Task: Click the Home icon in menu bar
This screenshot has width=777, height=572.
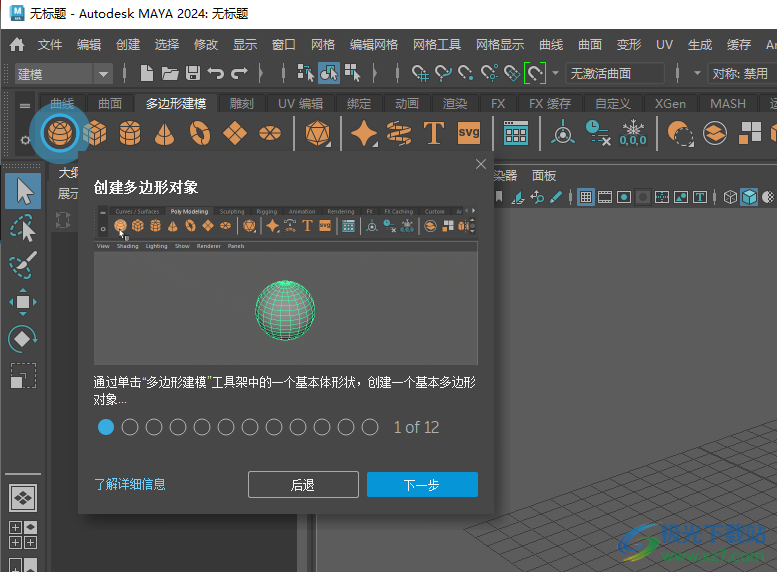Action: [17, 45]
